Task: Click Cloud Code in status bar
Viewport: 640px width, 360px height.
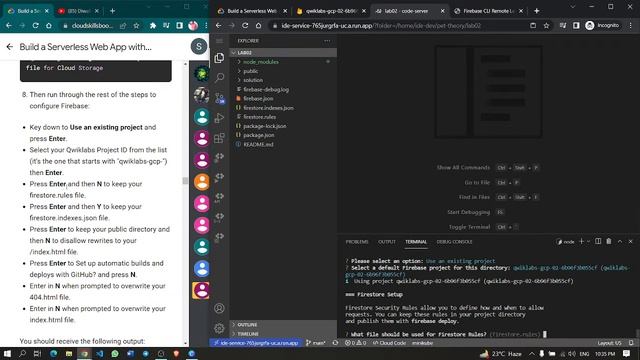Action: coord(389,343)
